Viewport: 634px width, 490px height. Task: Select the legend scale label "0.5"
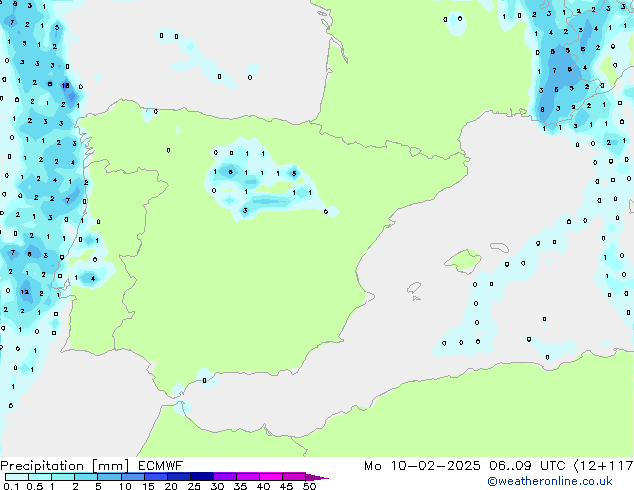pos(35,486)
